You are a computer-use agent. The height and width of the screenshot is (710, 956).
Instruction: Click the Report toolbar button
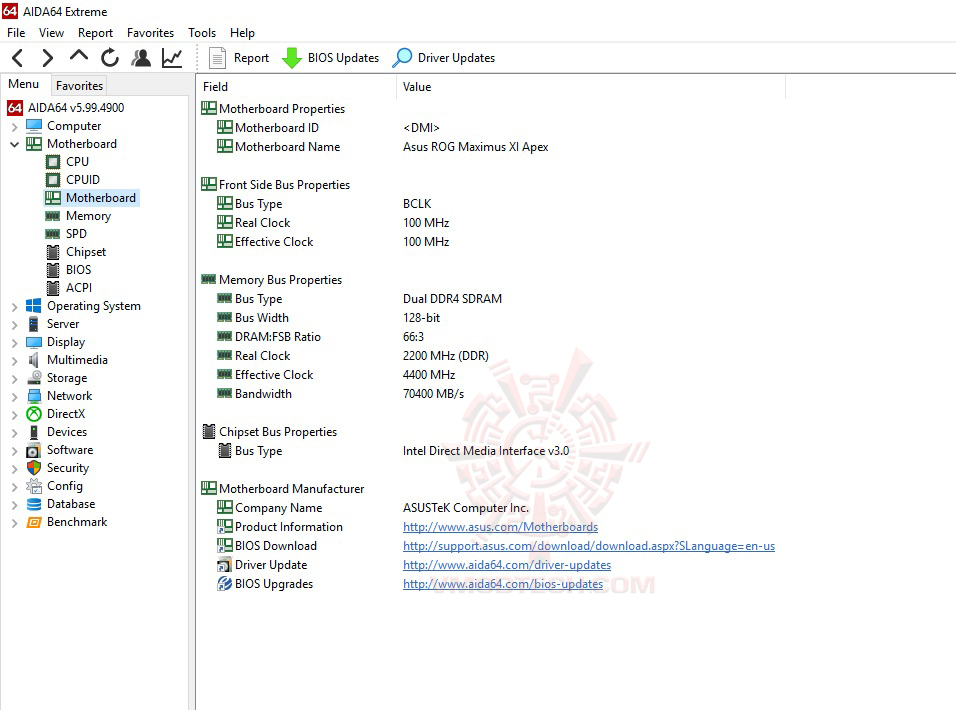coord(238,58)
